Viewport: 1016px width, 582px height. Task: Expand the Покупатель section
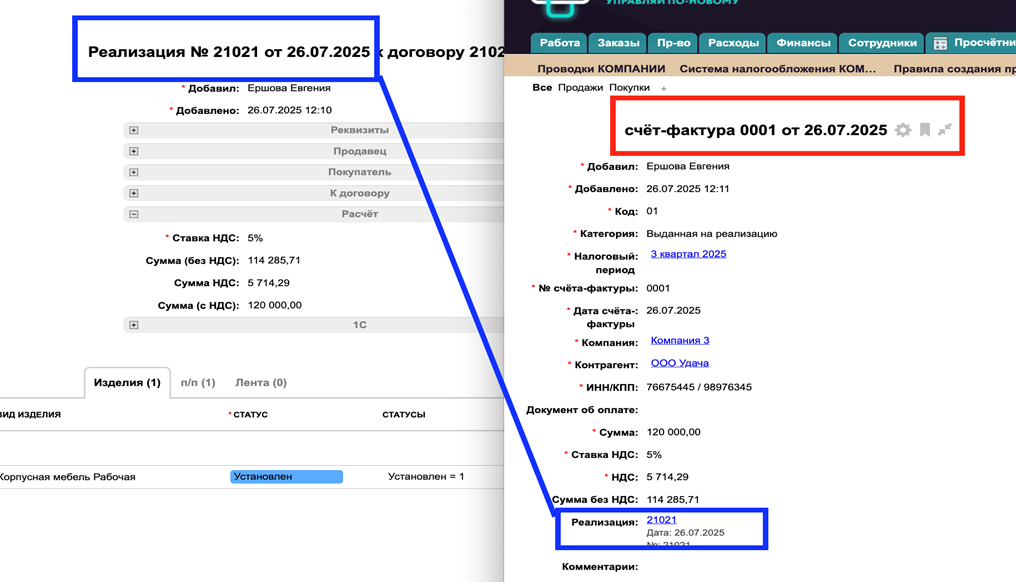[x=134, y=172]
